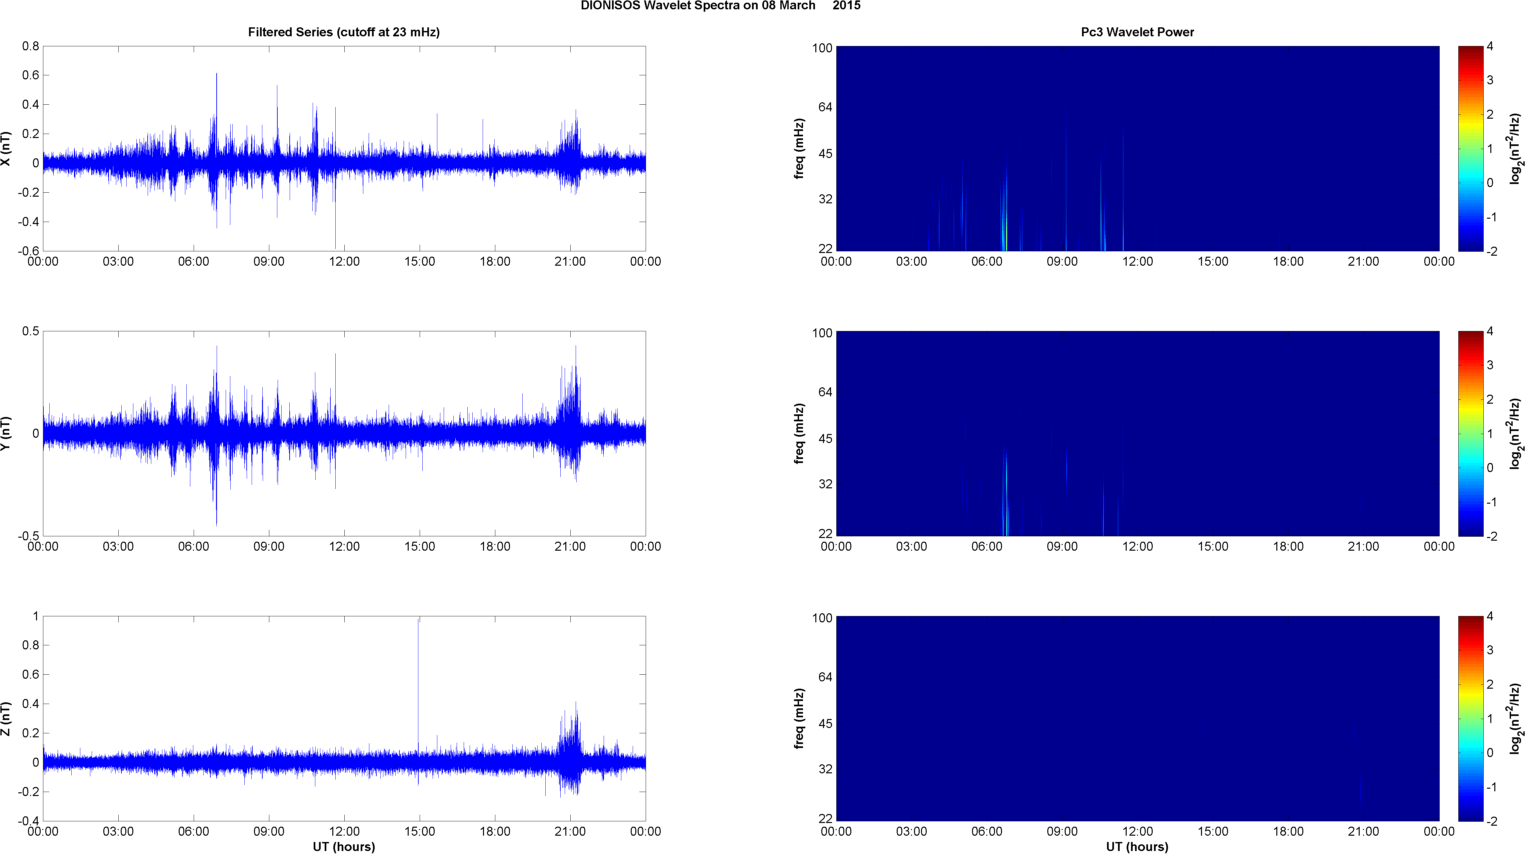Select the 'Pc3 Wavelet Power' heading
The image size is (1525, 854).
tap(1137, 32)
